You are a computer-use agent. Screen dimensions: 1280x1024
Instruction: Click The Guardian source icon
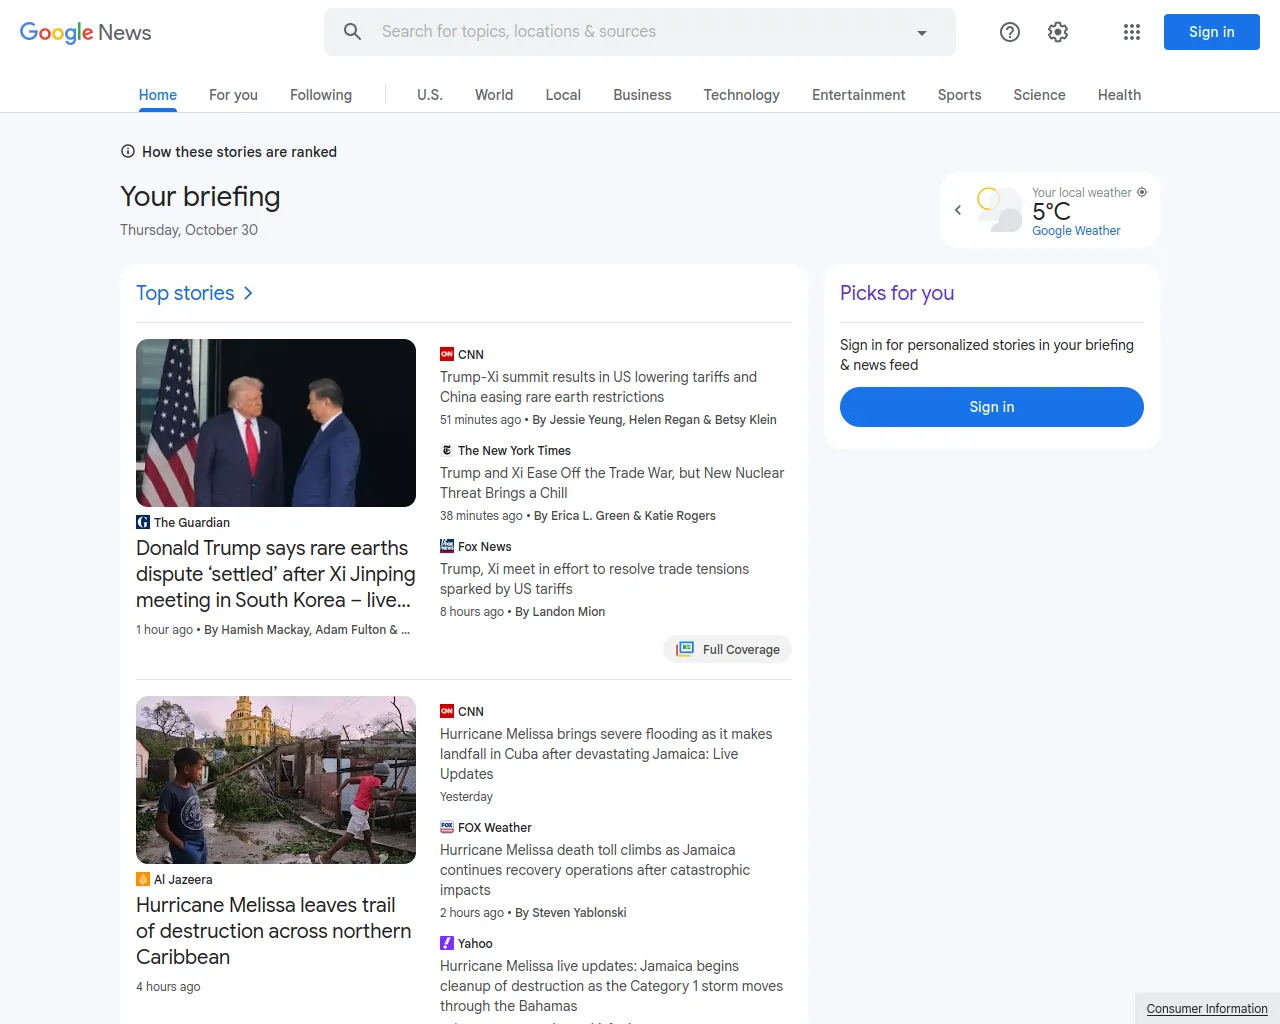pos(143,522)
